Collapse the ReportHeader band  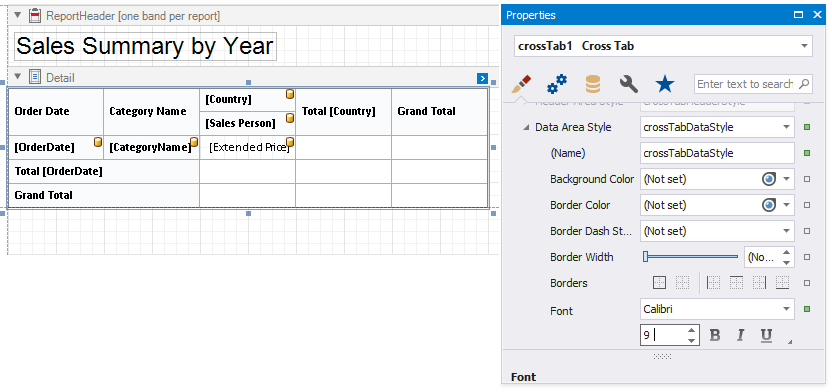pyautogui.click(x=18, y=16)
